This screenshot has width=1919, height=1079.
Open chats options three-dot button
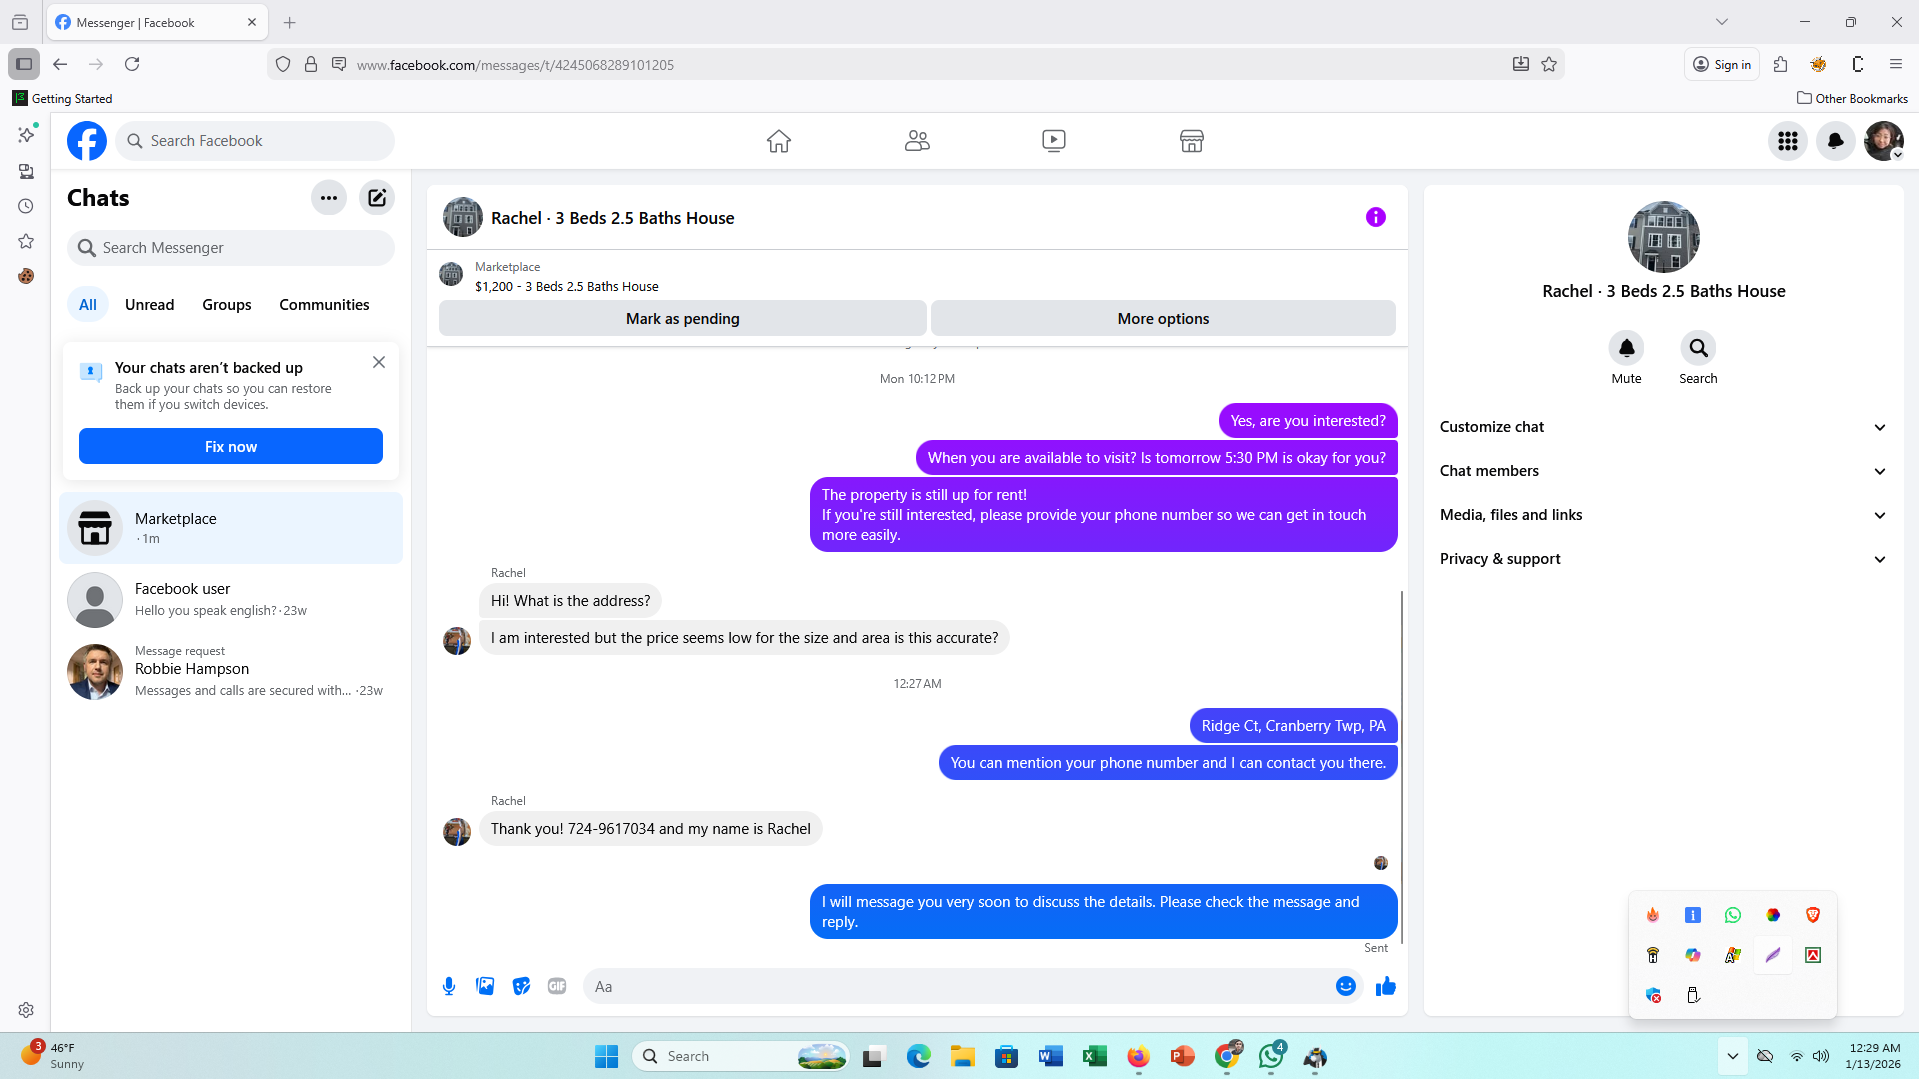coord(329,198)
